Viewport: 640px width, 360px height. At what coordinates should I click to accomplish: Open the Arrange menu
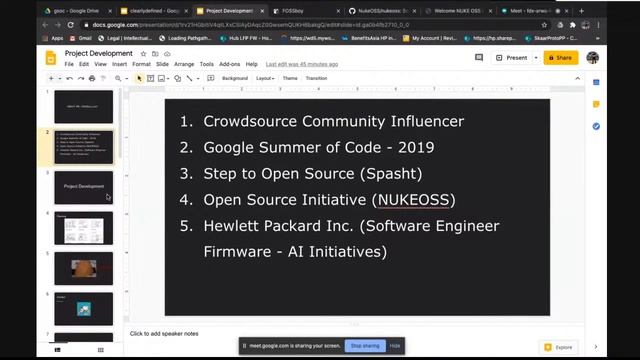click(184, 64)
